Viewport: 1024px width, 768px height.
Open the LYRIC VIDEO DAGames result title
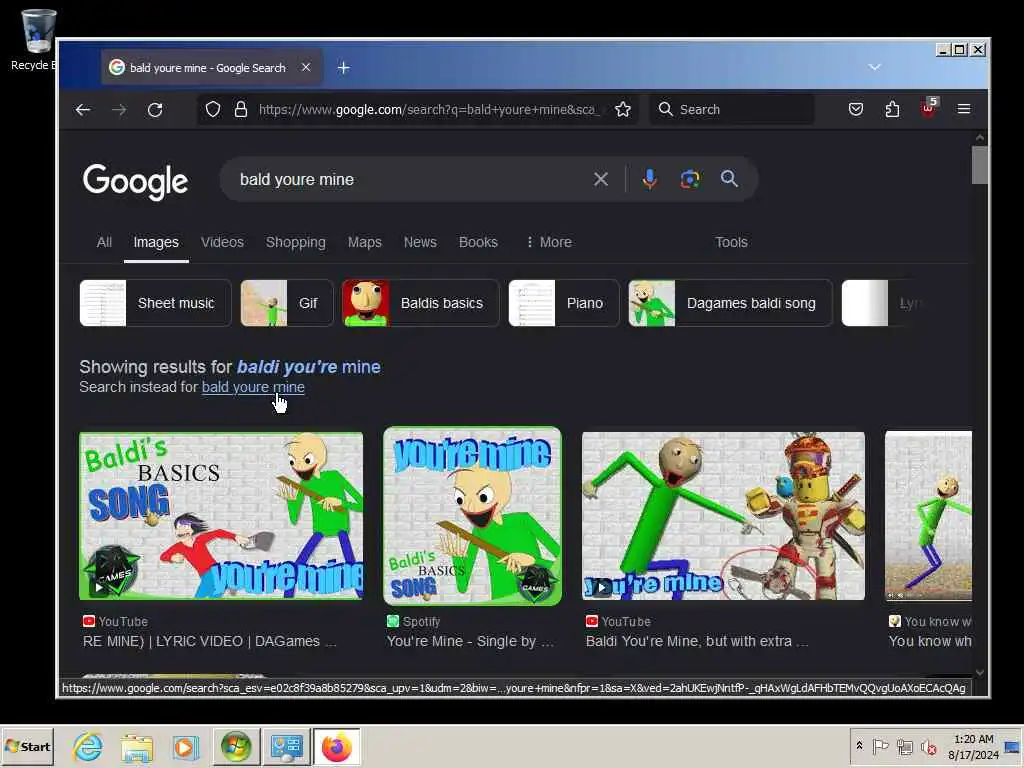point(209,641)
